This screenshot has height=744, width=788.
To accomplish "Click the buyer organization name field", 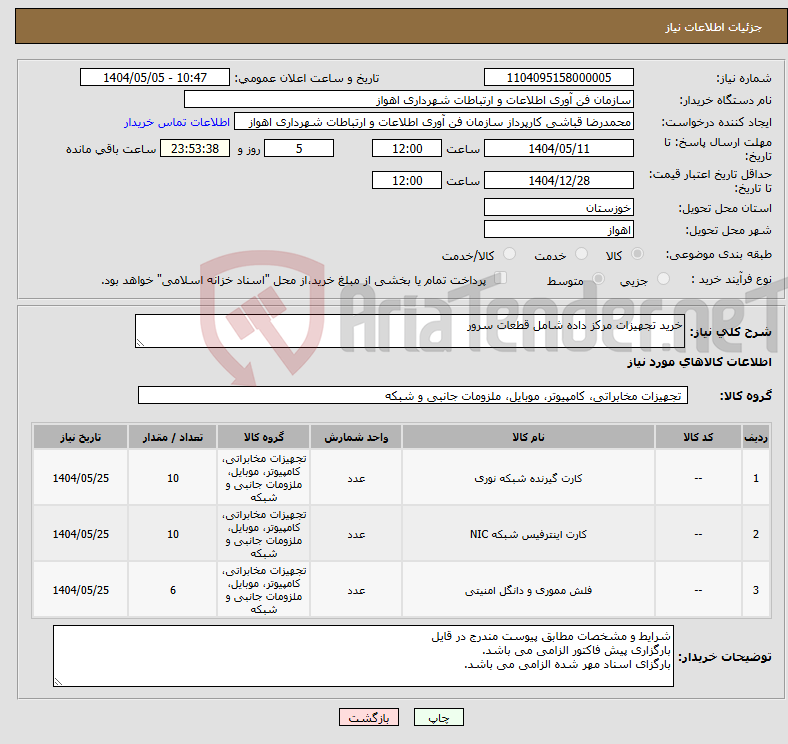I will click(x=409, y=100).
